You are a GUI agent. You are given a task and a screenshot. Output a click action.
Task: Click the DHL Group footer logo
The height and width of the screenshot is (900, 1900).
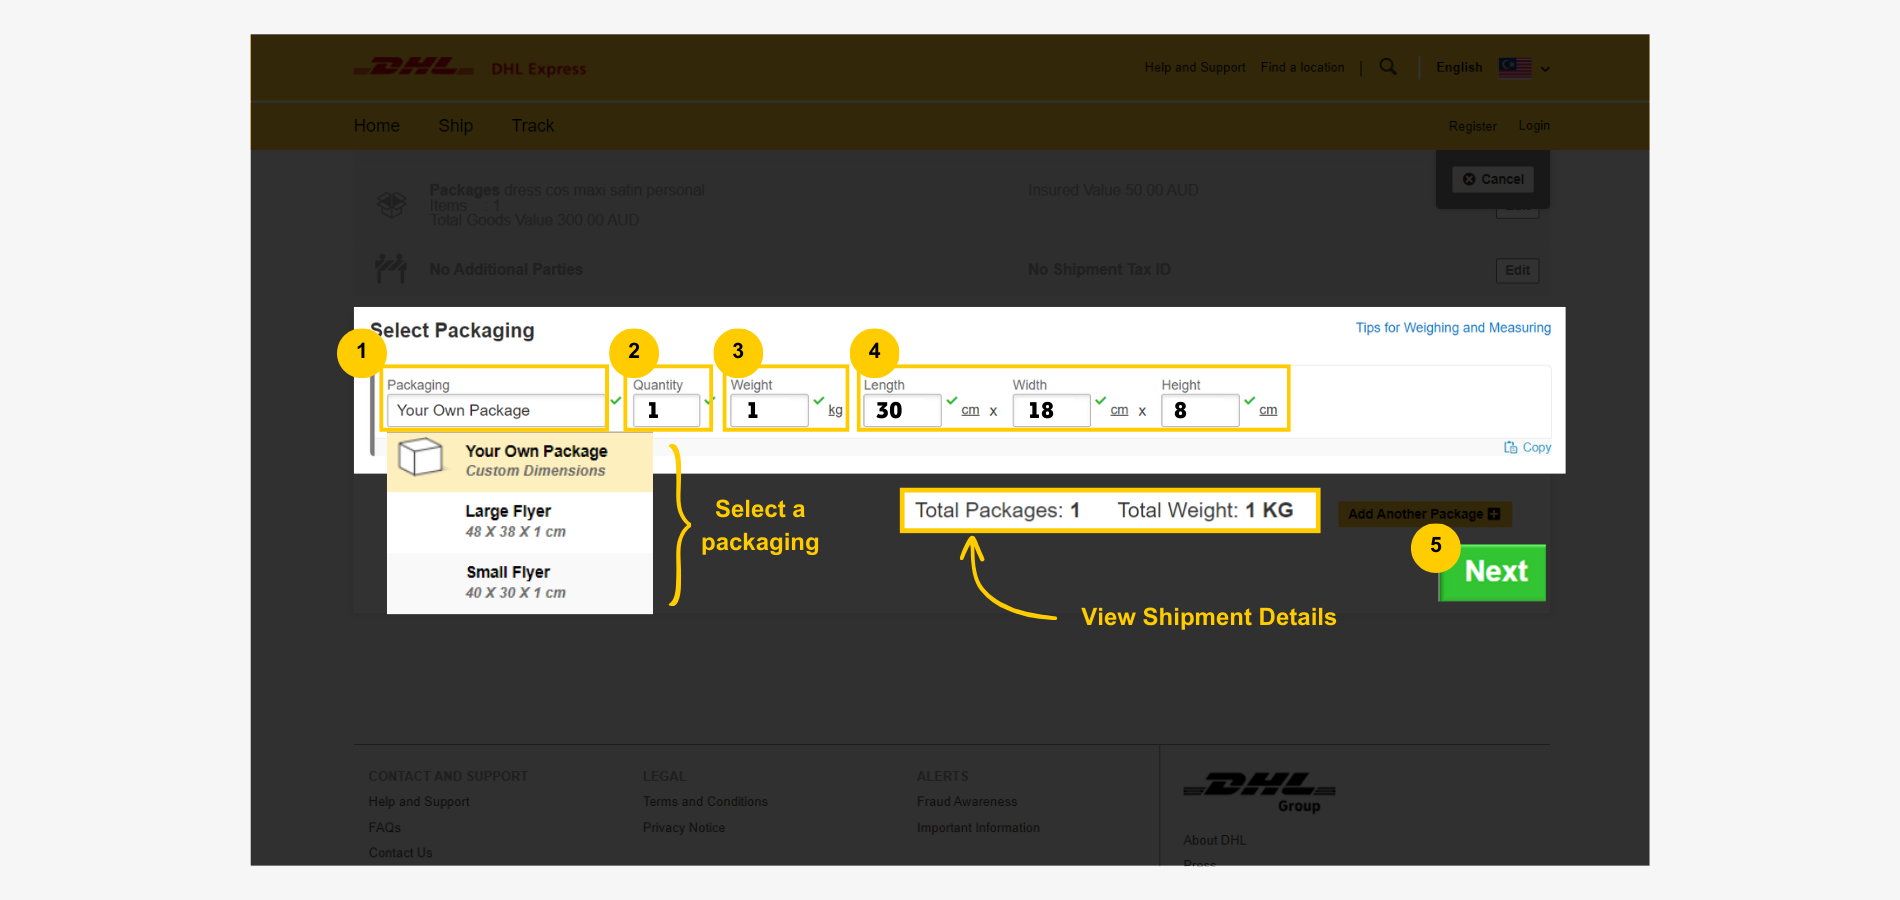click(x=1259, y=792)
